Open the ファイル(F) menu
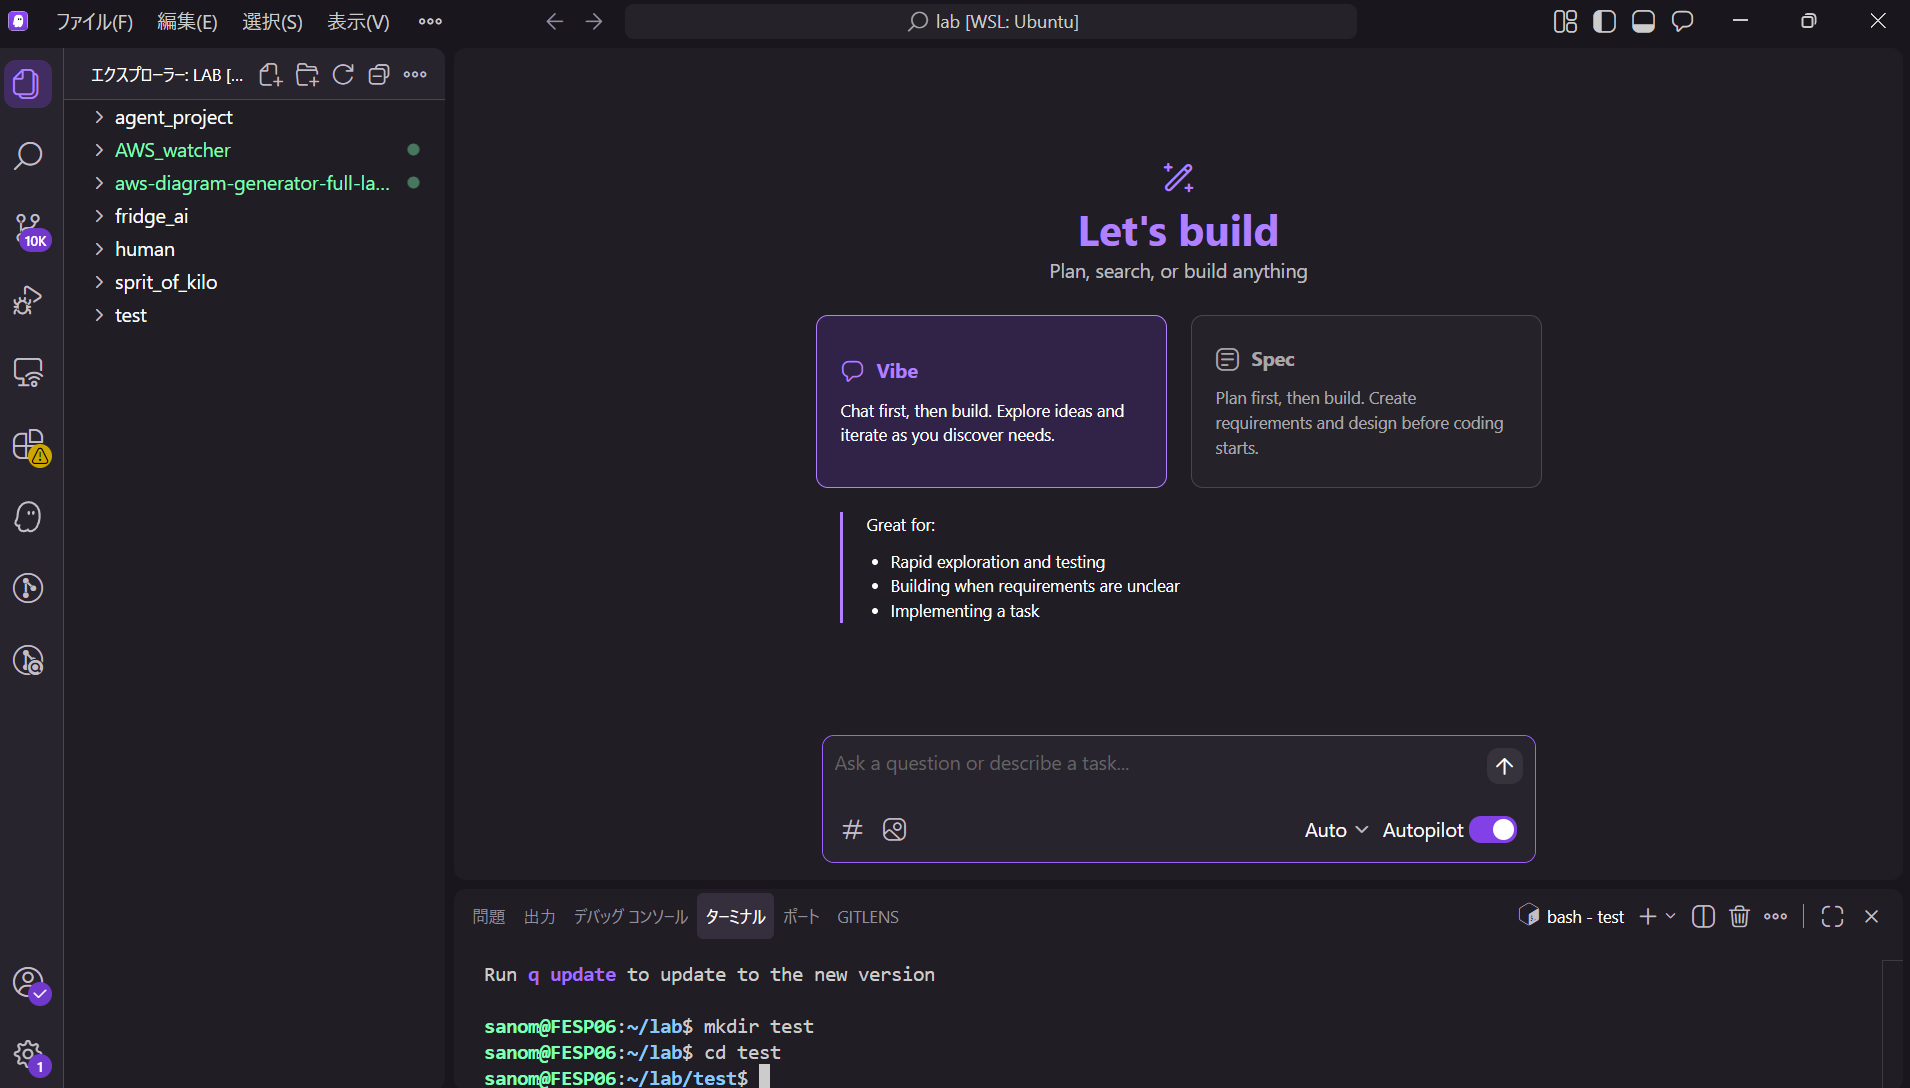The image size is (1910, 1088). tap(94, 22)
